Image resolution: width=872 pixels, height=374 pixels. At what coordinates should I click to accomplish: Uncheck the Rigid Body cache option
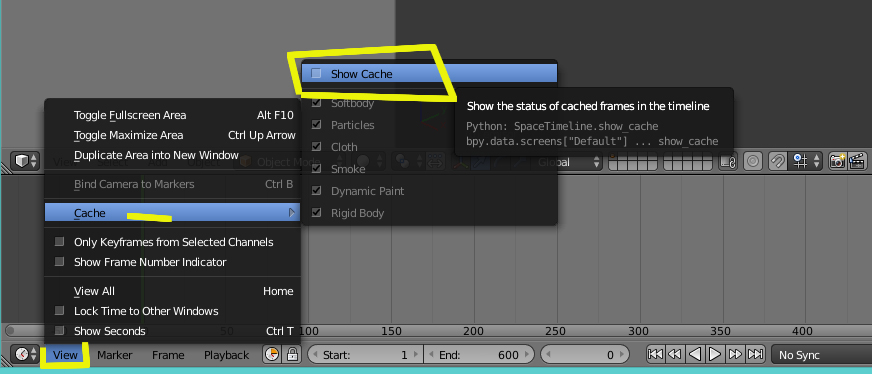coord(316,212)
